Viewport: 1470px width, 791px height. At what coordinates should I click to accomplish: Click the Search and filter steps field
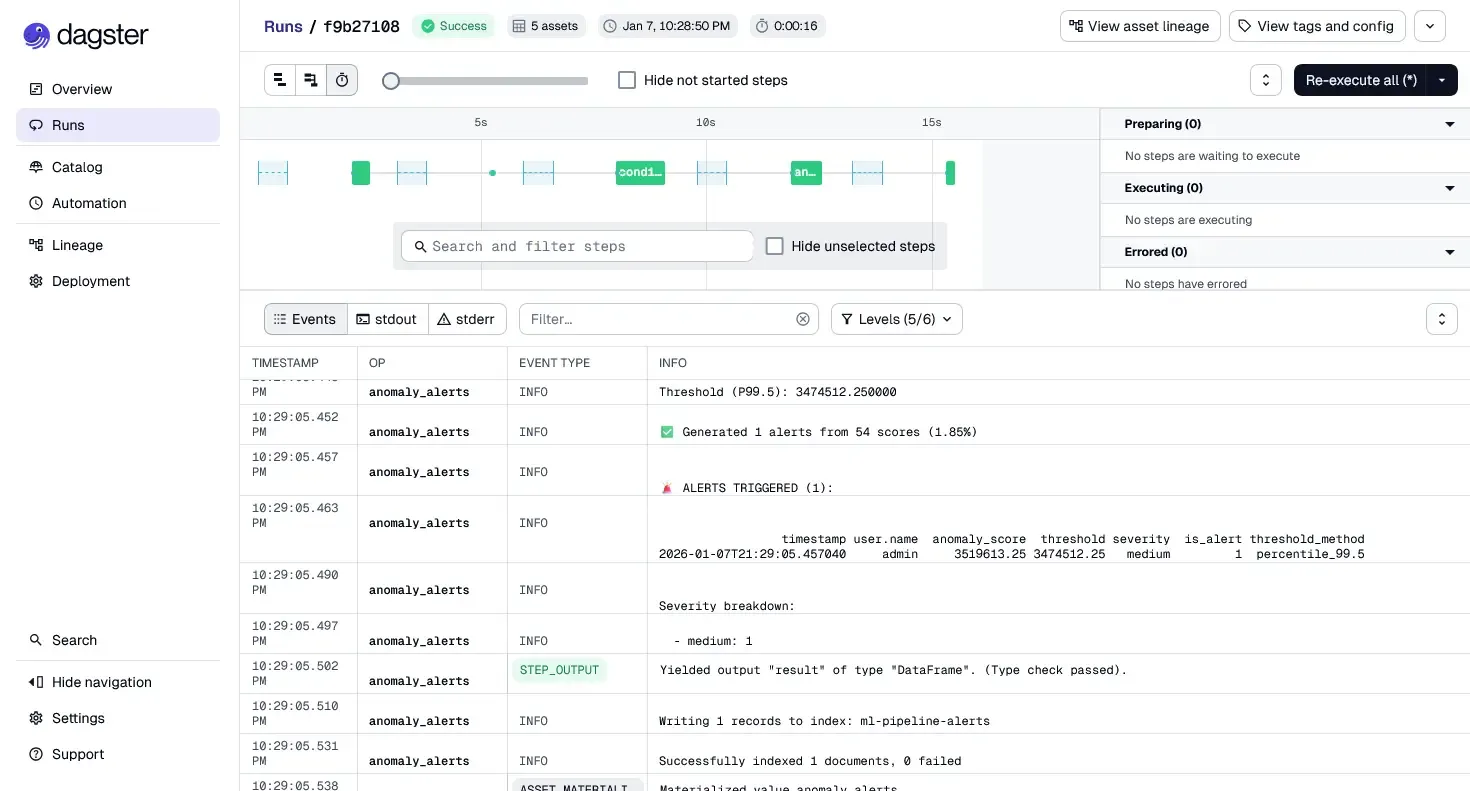pyautogui.click(x=577, y=246)
